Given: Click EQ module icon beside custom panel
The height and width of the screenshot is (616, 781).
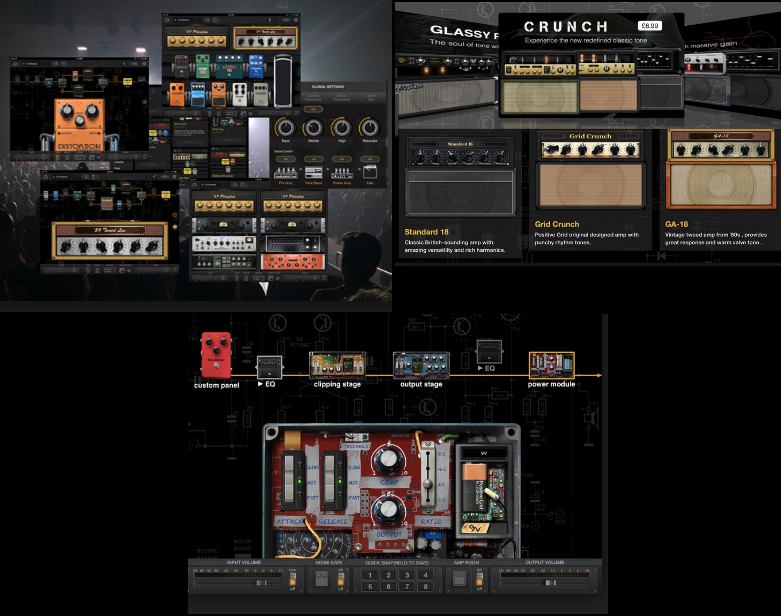Looking at the screenshot, I should pyautogui.click(x=269, y=368).
